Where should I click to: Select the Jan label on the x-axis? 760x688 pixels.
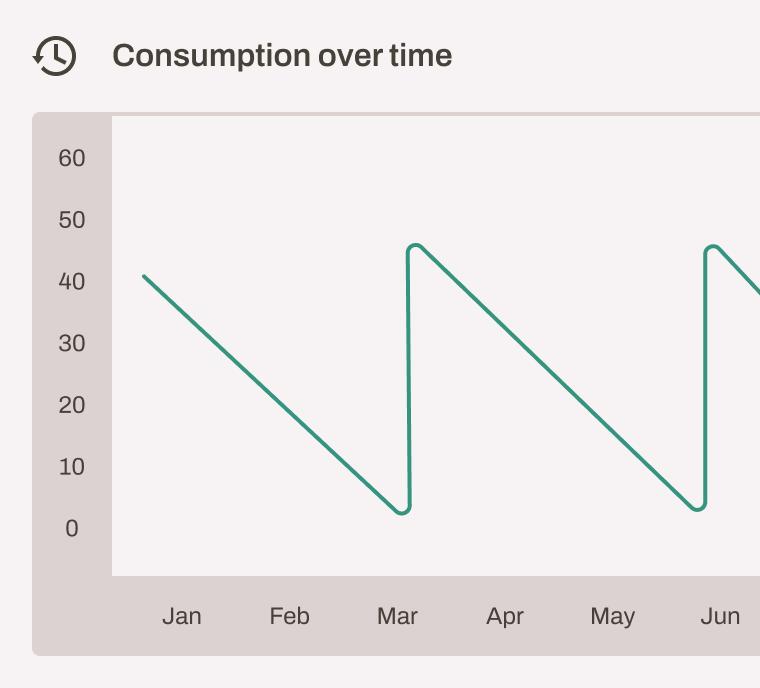click(182, 616)
